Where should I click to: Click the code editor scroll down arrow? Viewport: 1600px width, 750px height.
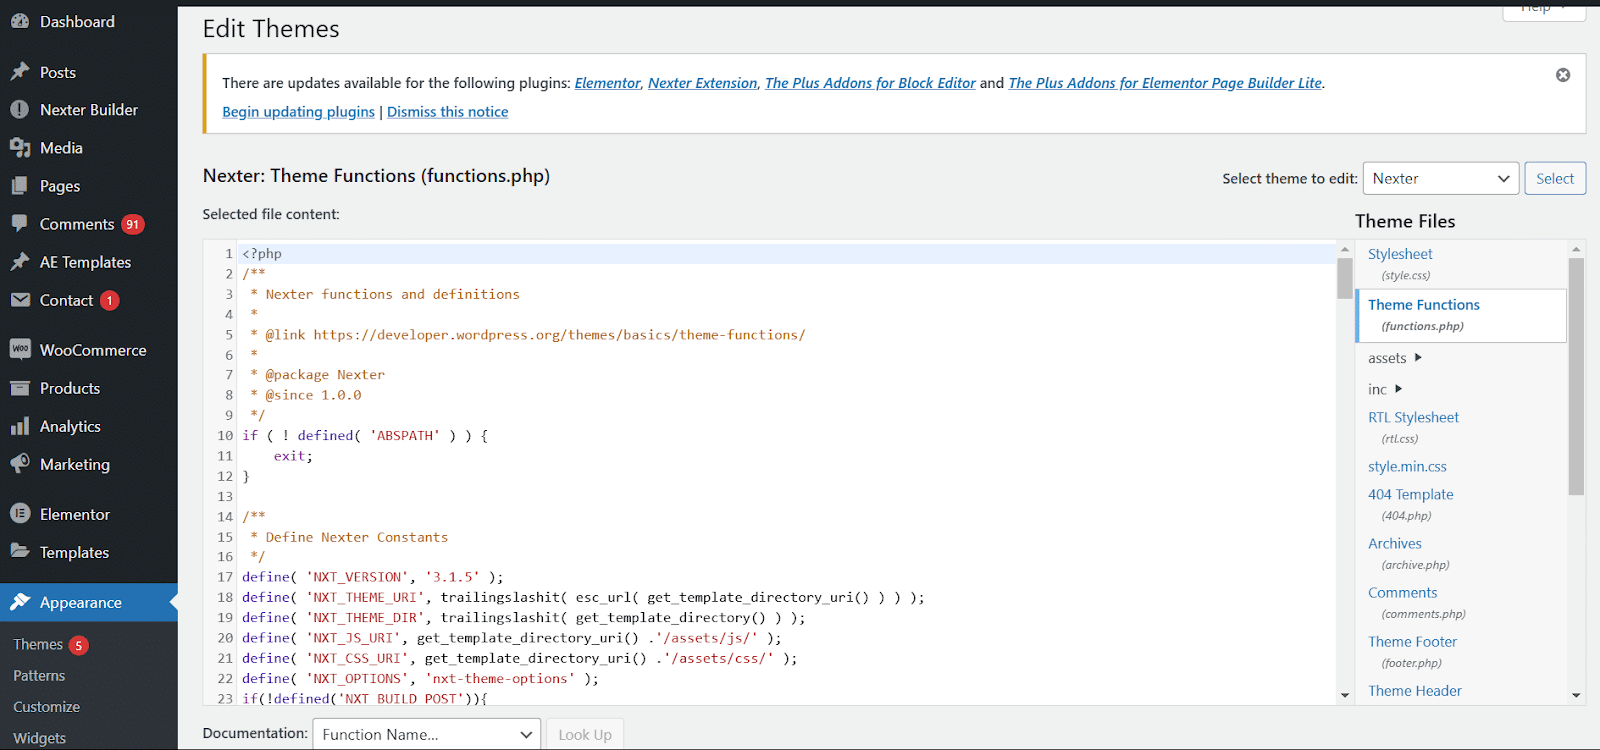pyautogui.click(x=1345, y=695)
